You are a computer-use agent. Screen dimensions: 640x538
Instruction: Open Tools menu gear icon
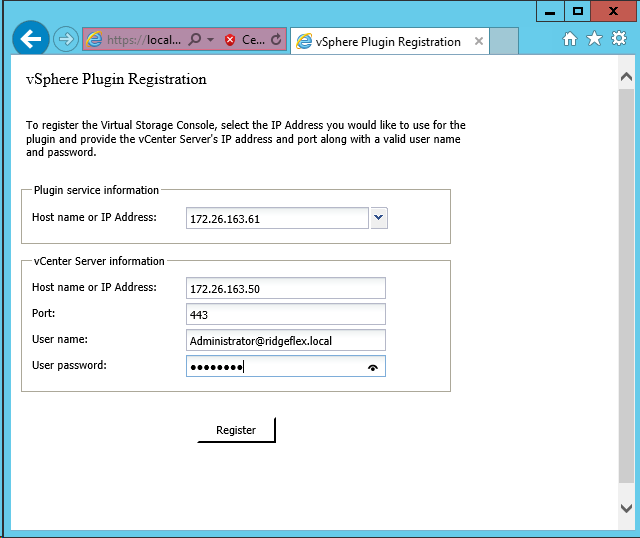pyautogui.click(x=619, y=38)
